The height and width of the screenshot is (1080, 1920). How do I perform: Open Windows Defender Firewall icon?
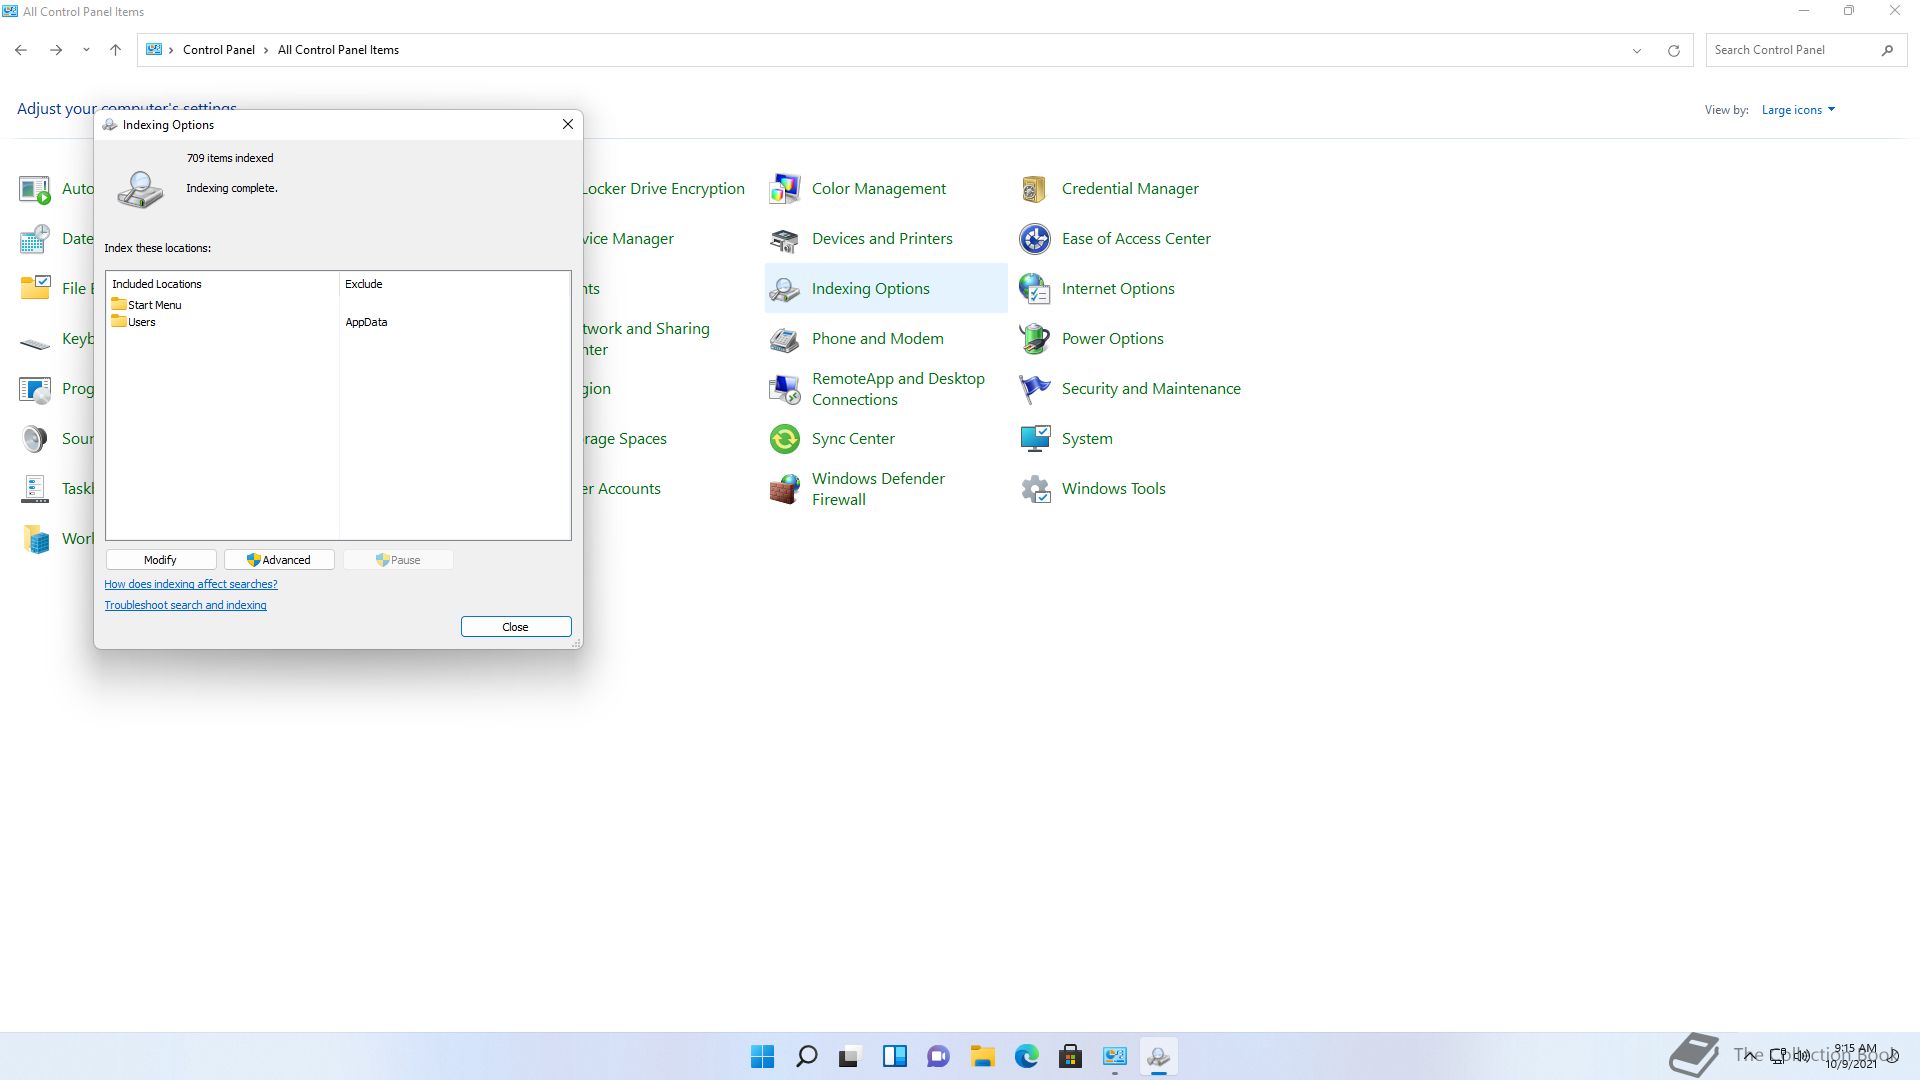tap(785, 489)
